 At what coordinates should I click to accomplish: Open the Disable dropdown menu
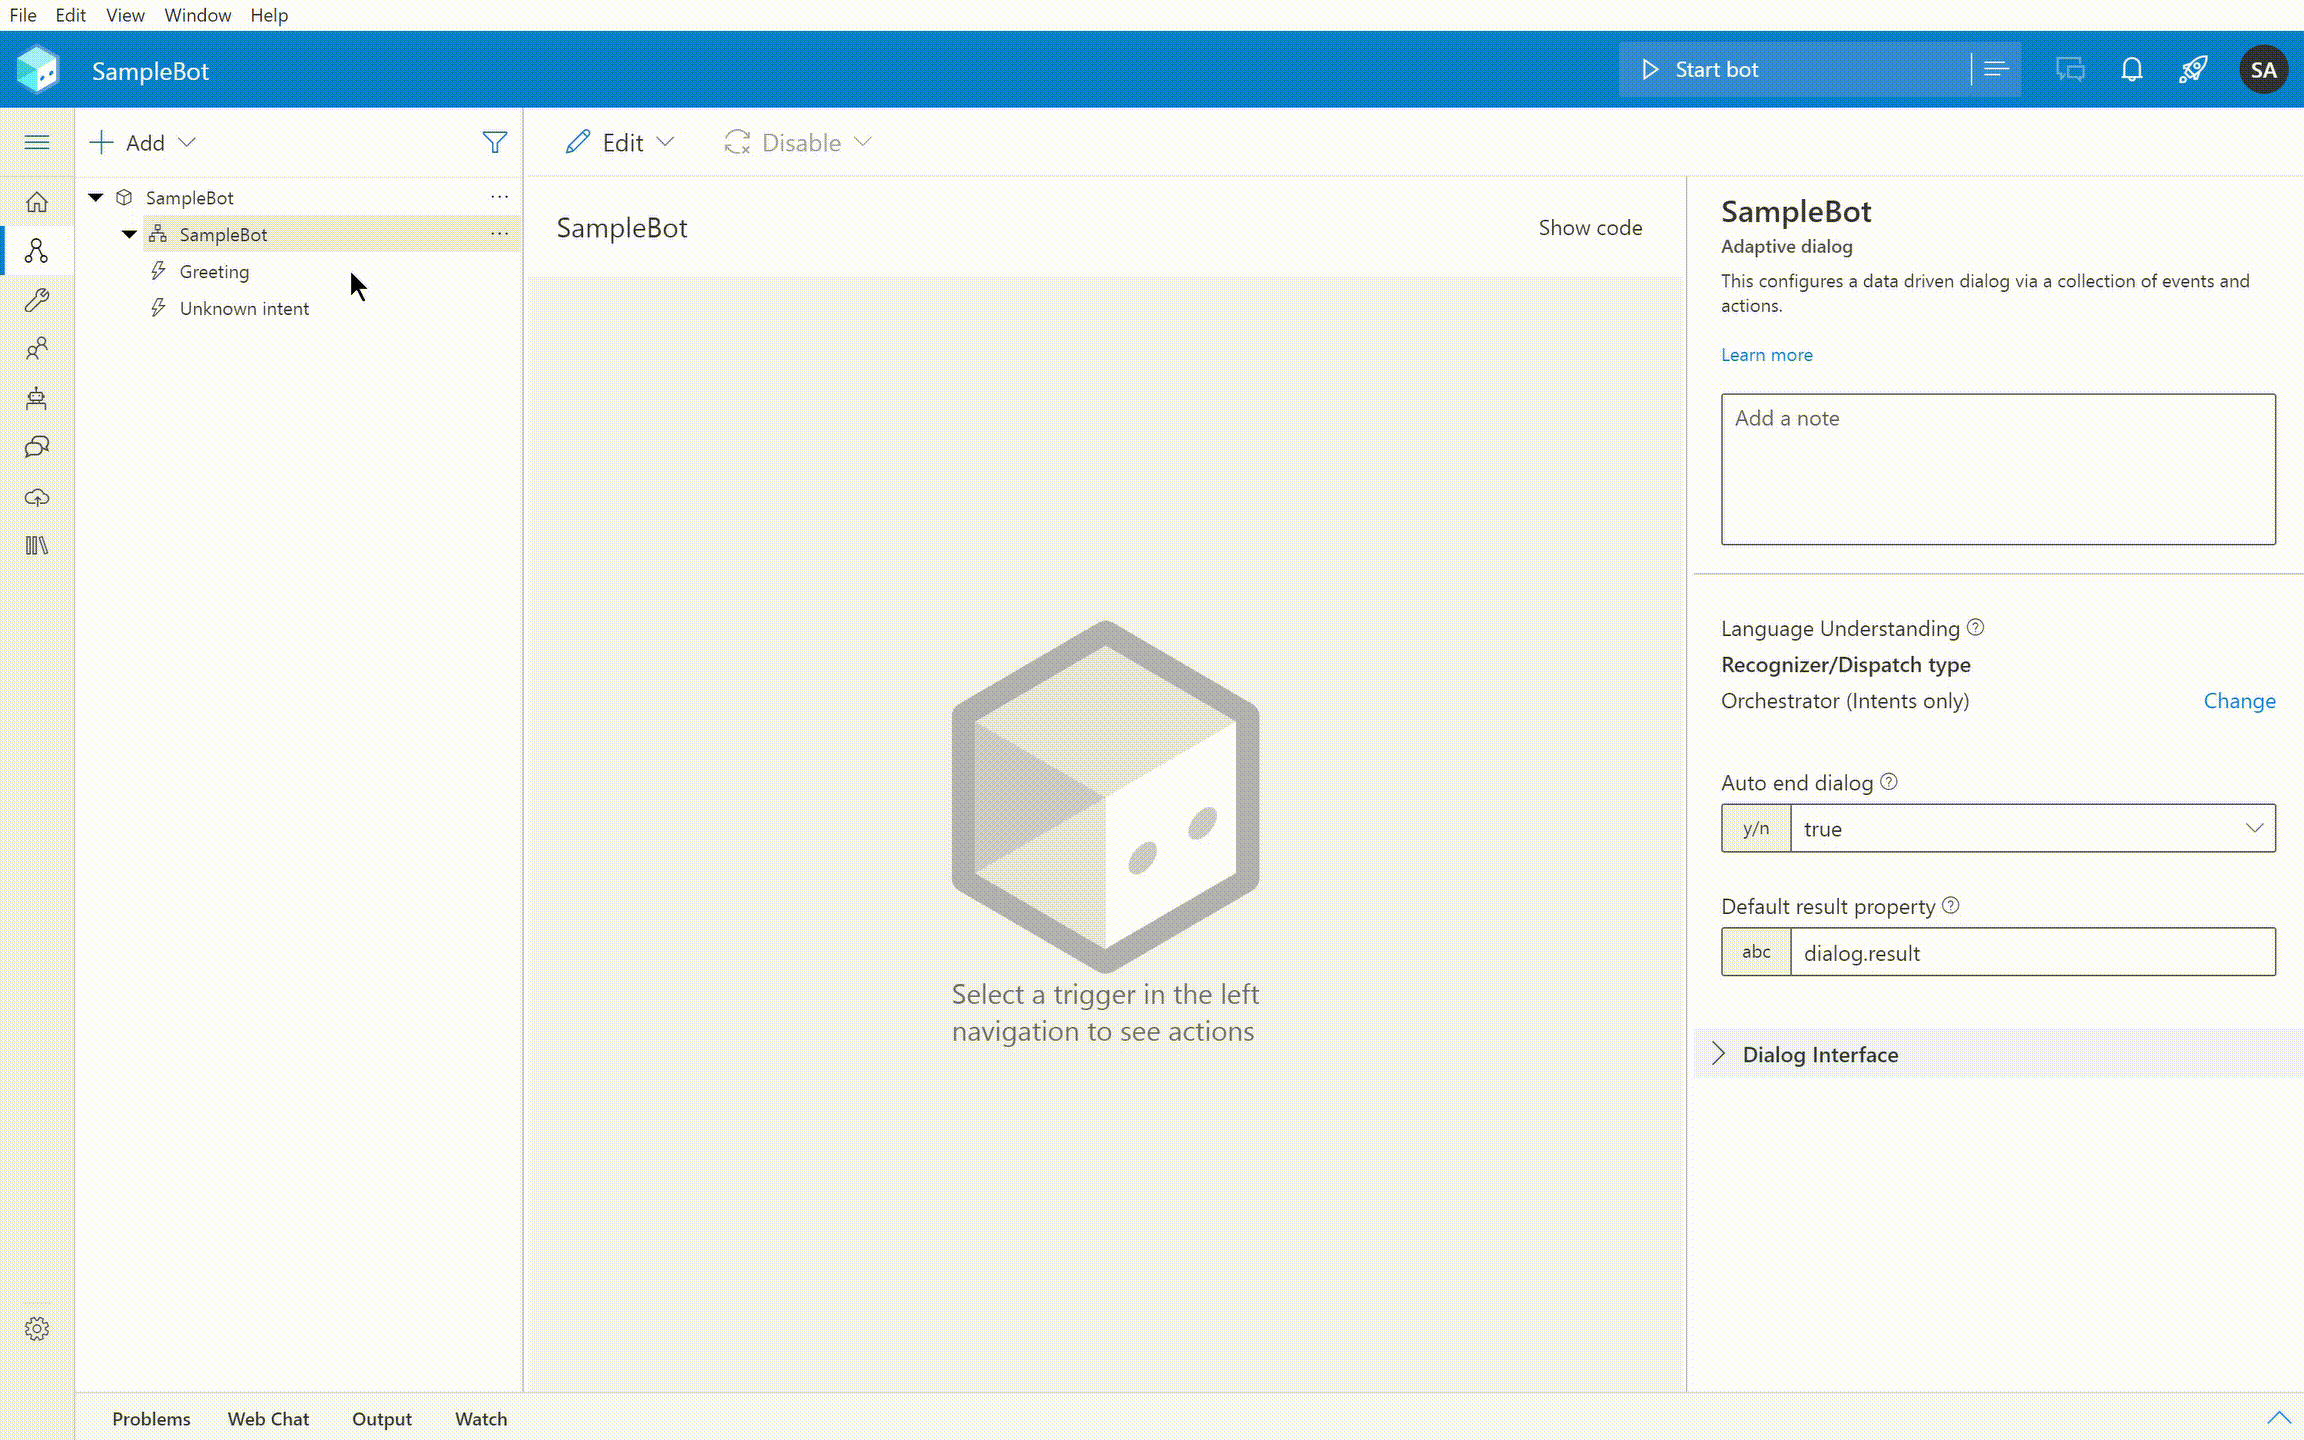click(x=798, y=143)
